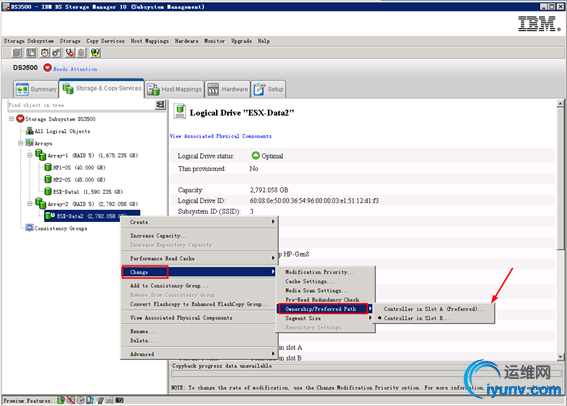567x406 pixels.
Task: Switch to the Summary tab
Action: 36,89
